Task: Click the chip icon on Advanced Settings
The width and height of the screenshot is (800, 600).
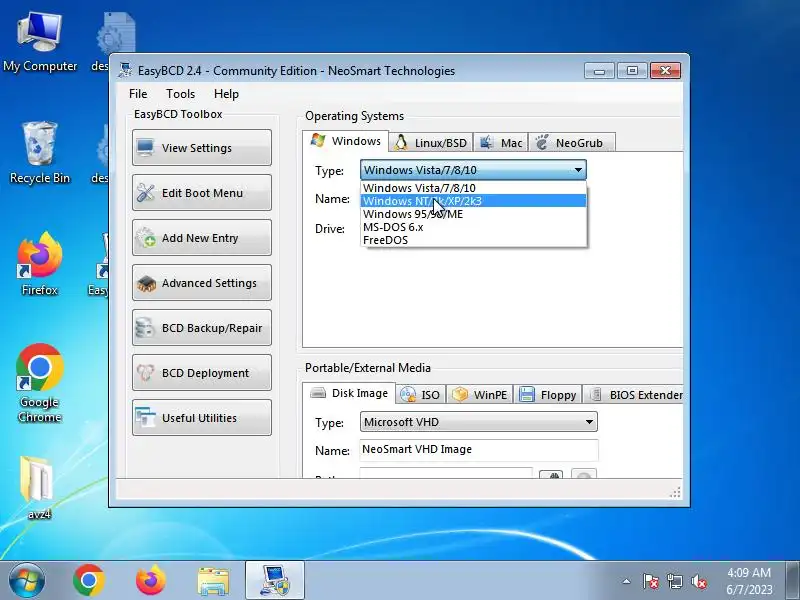Action: [x=146, y=283]
